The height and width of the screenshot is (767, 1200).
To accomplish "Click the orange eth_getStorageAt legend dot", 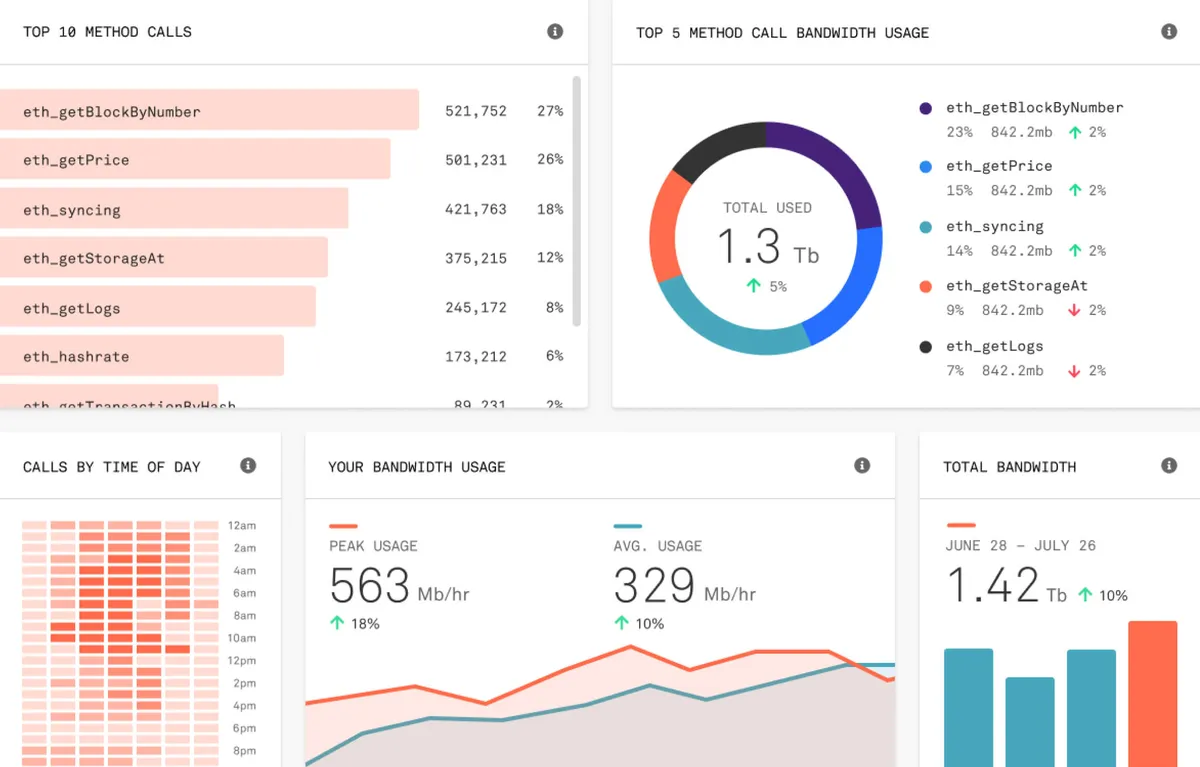I will (x=926, y=286).
